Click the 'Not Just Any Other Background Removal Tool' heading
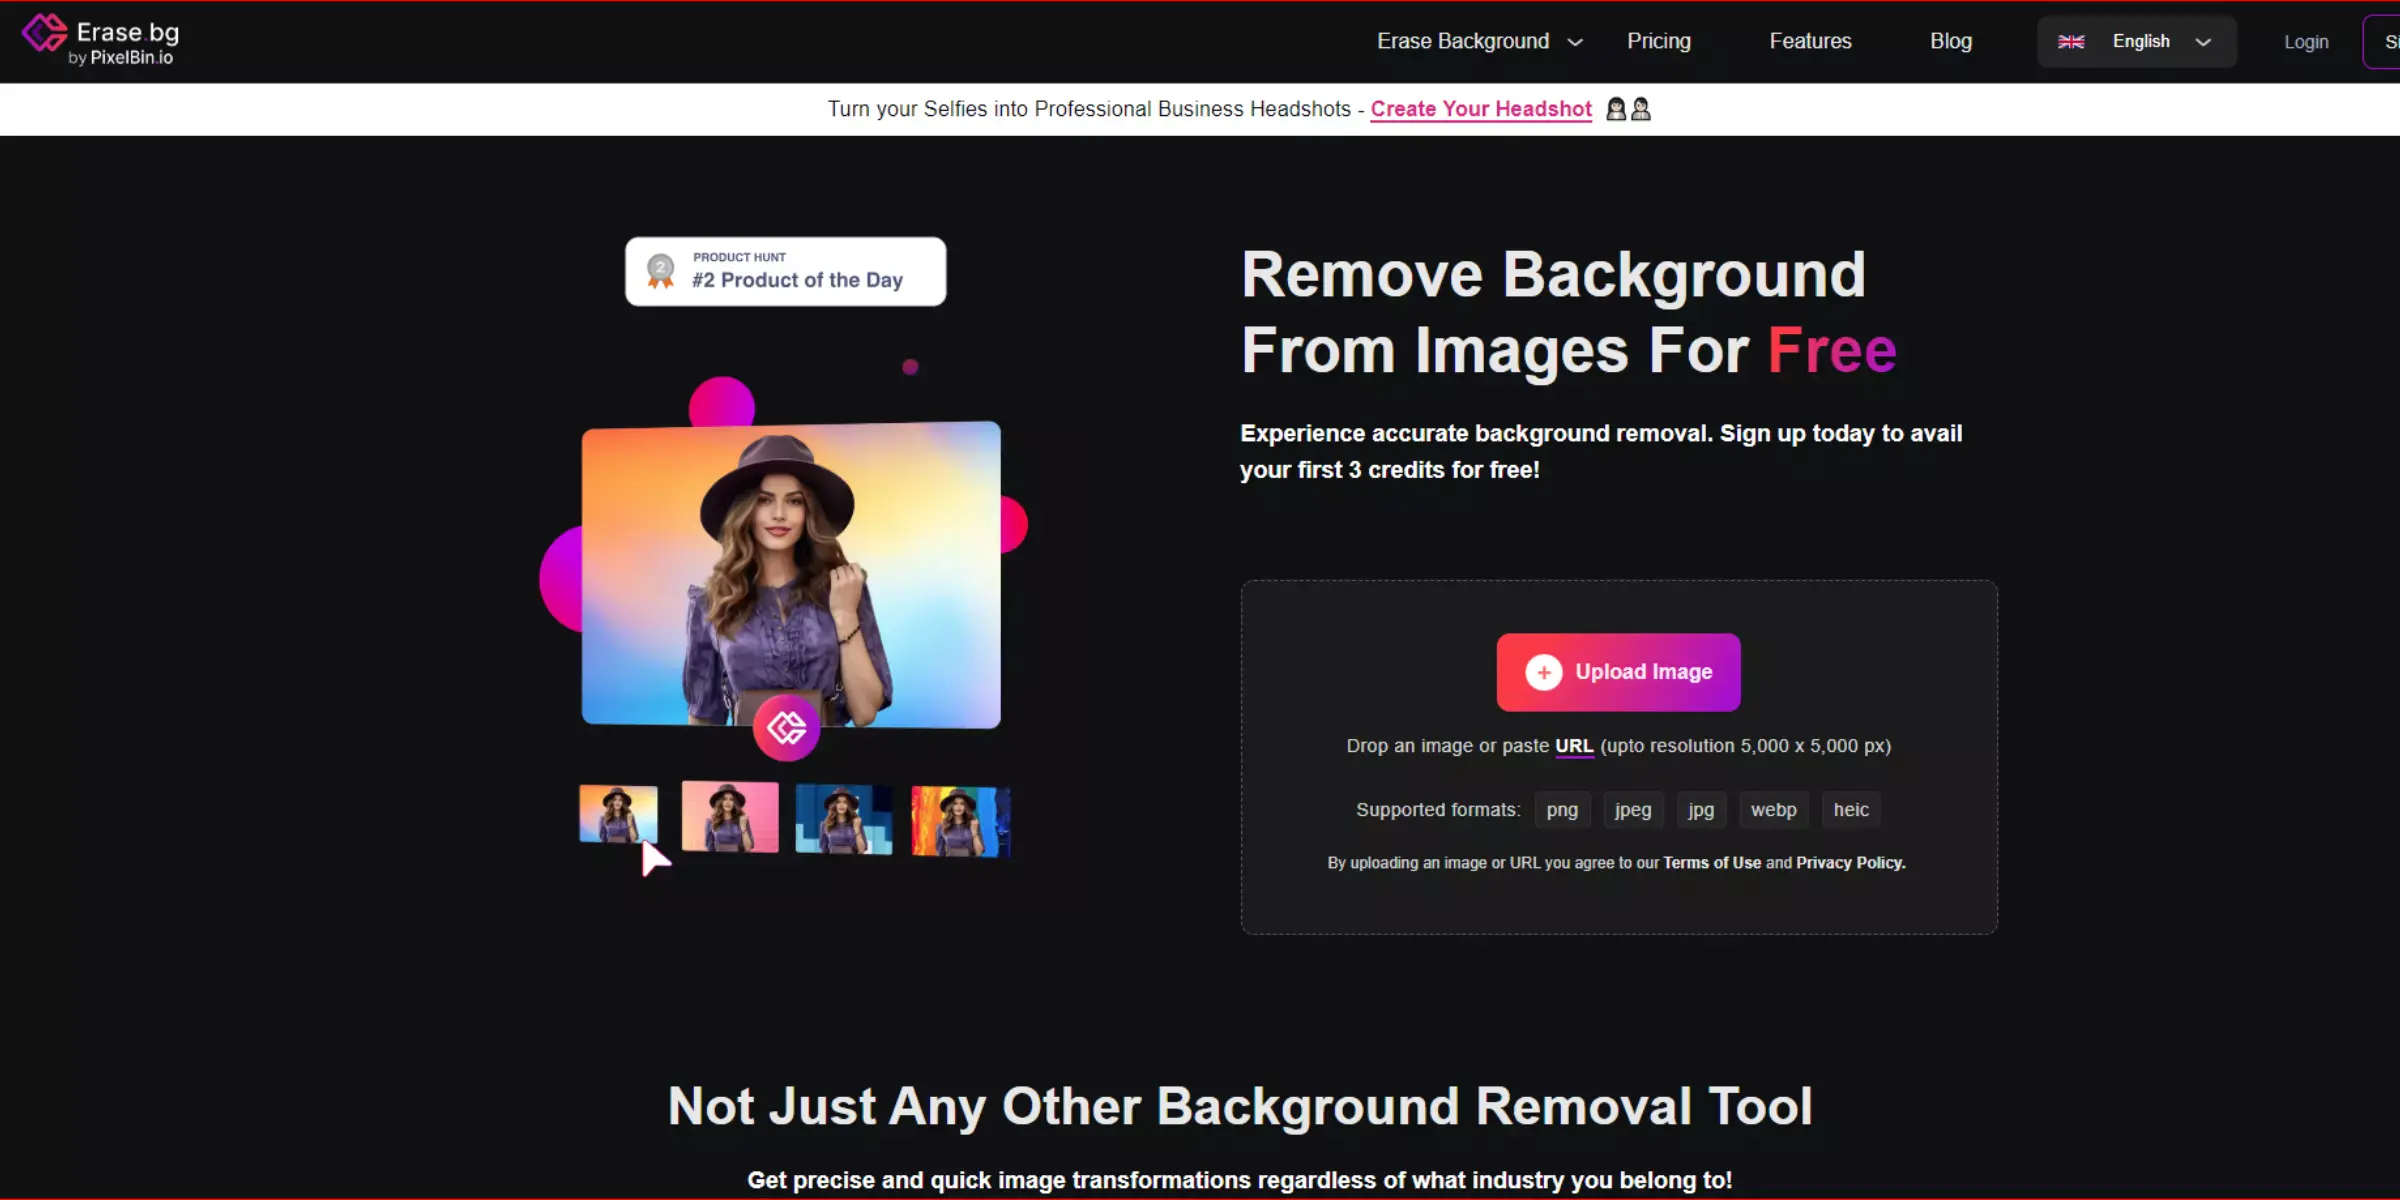The height and width of the screenshot is (1200, 2400). coord(1240,1106)
